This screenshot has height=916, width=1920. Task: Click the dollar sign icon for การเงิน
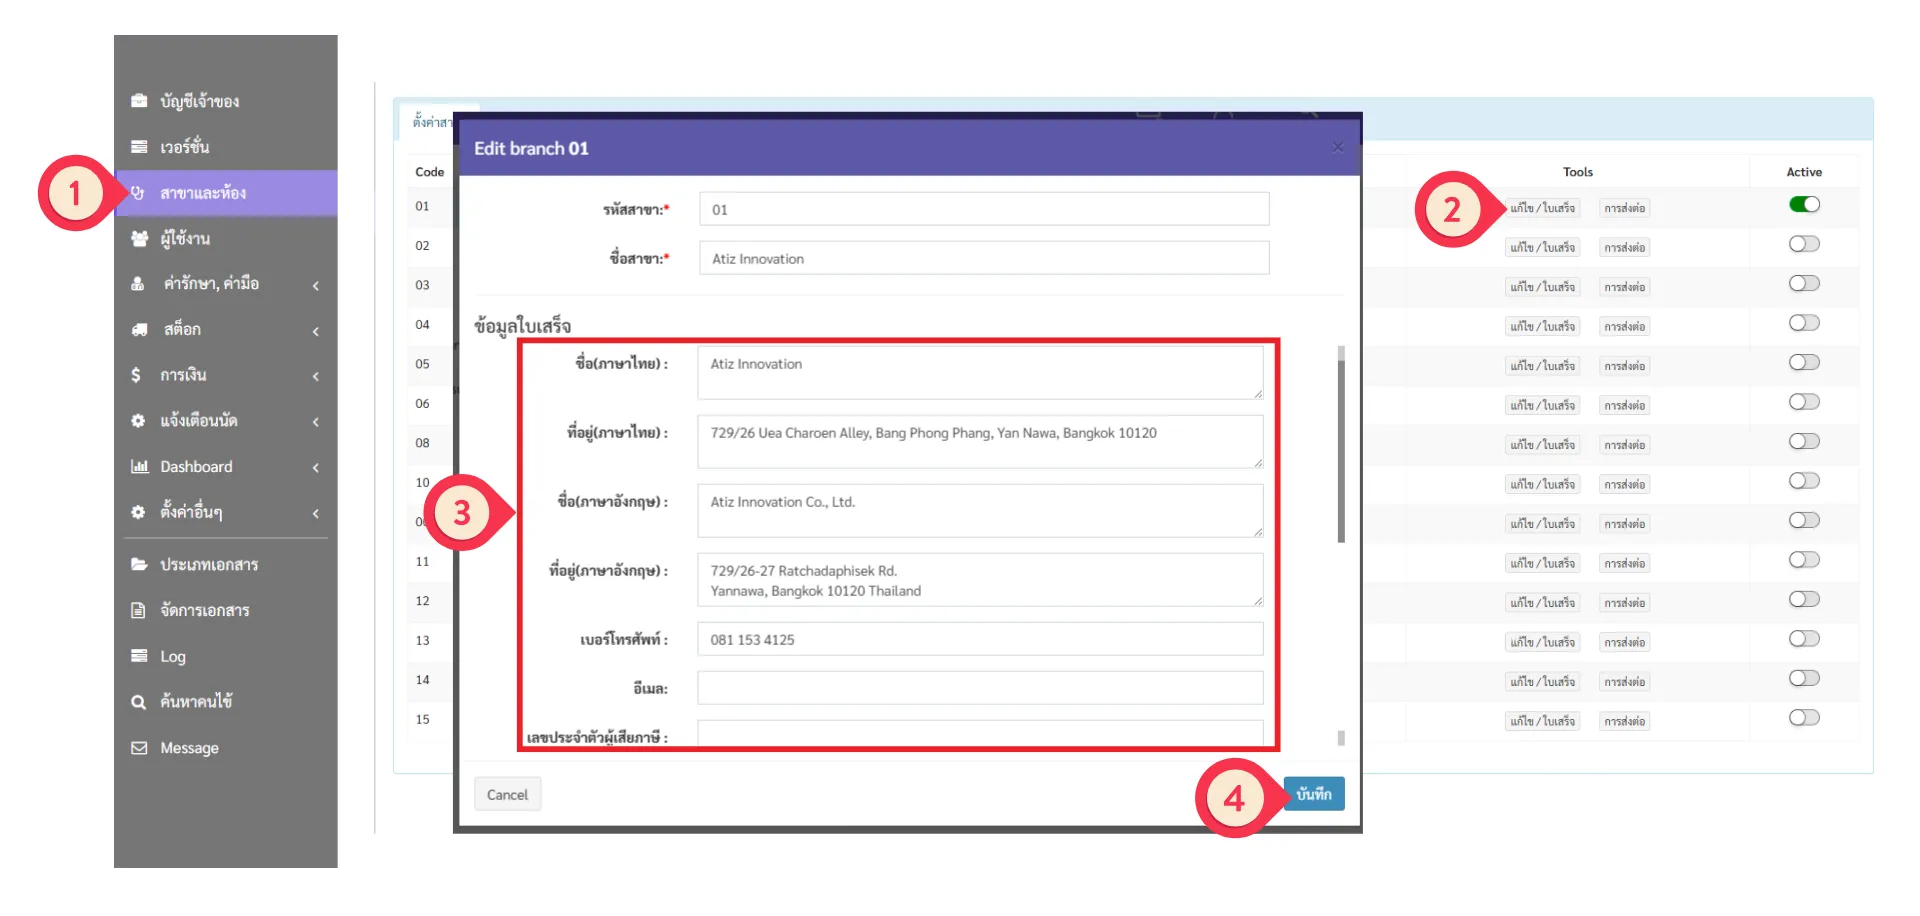[136, 375]
